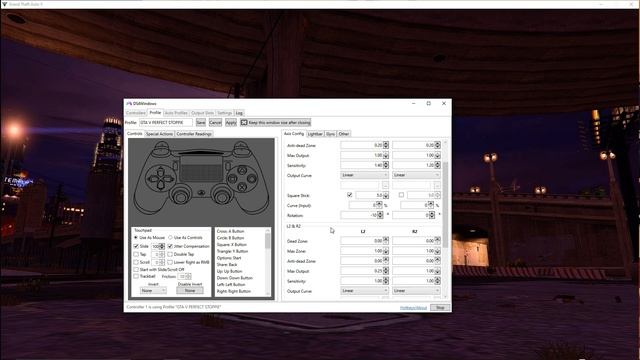Open the Hotkeys/About link
Viewport: 640px width, 360px height.
(x=413, y=308)
